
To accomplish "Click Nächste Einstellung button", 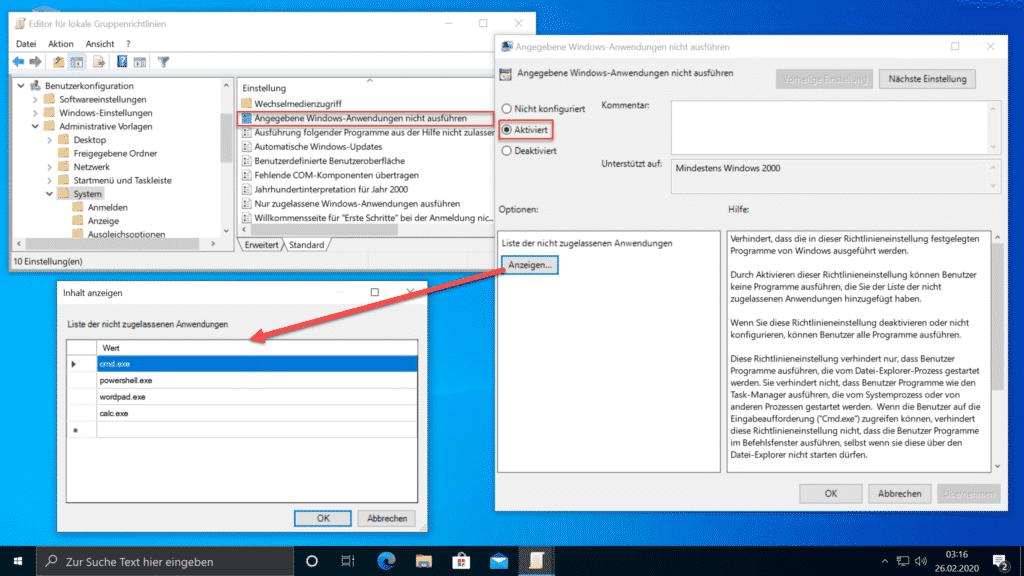I will 927,79.
